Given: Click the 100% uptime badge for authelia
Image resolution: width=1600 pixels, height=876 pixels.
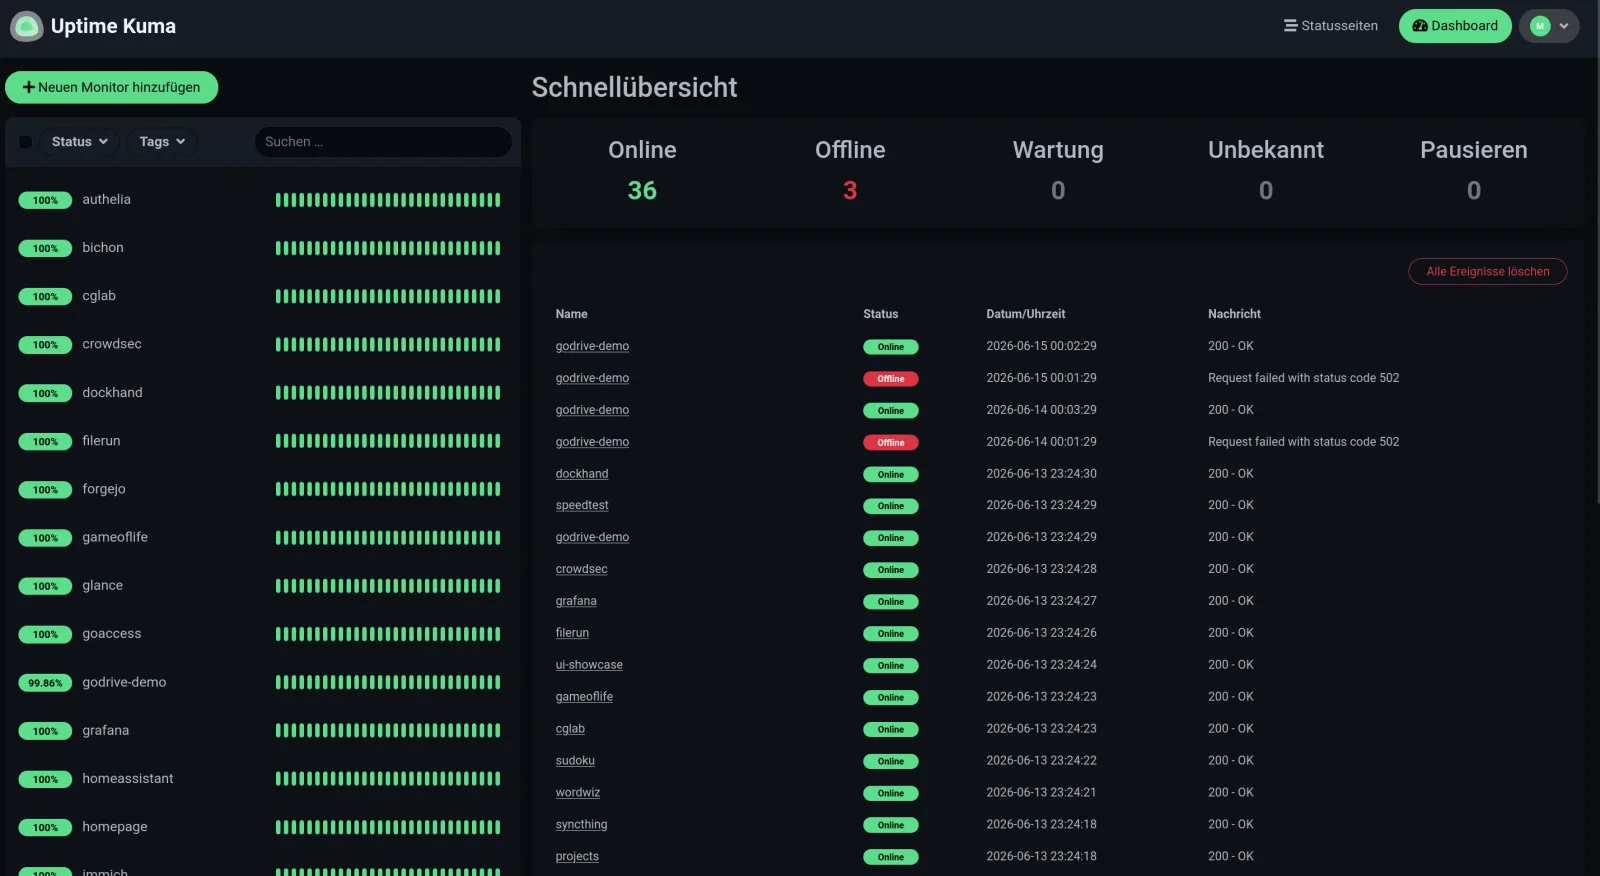Looking at the screenshot, I should [45, 200].
